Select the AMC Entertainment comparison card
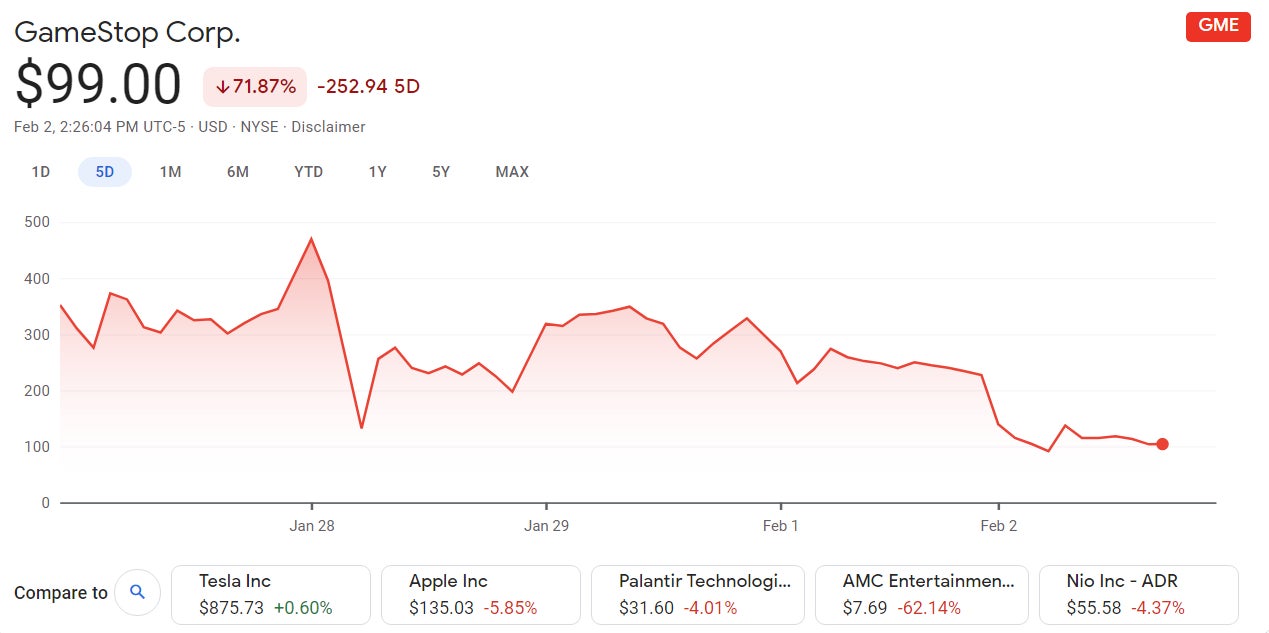The image size is (1269, 633). click(922, 594)
